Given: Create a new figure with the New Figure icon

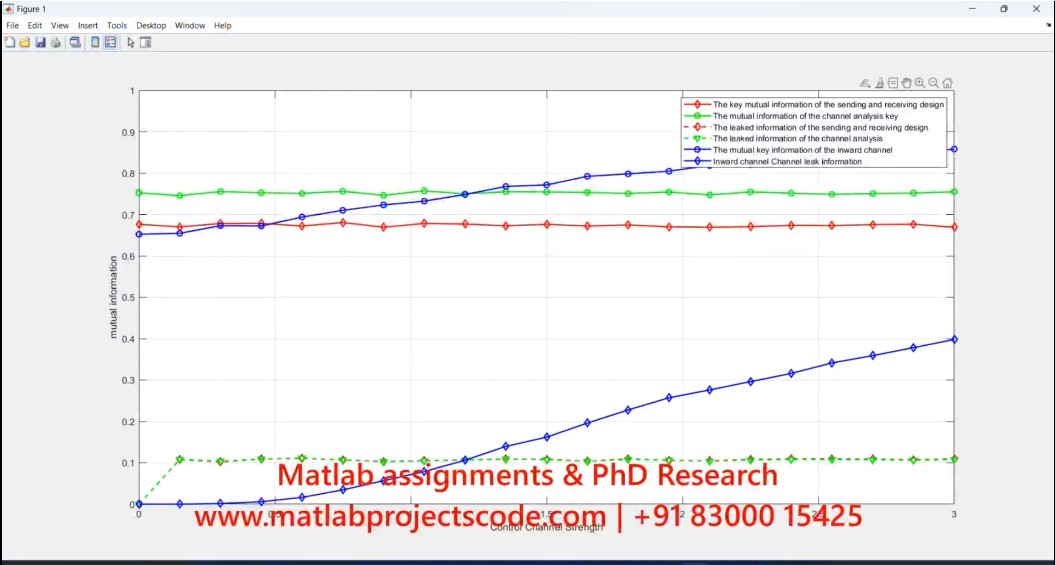Looking at the screenshot, I should pyautogui.click(x=9, y=42).
